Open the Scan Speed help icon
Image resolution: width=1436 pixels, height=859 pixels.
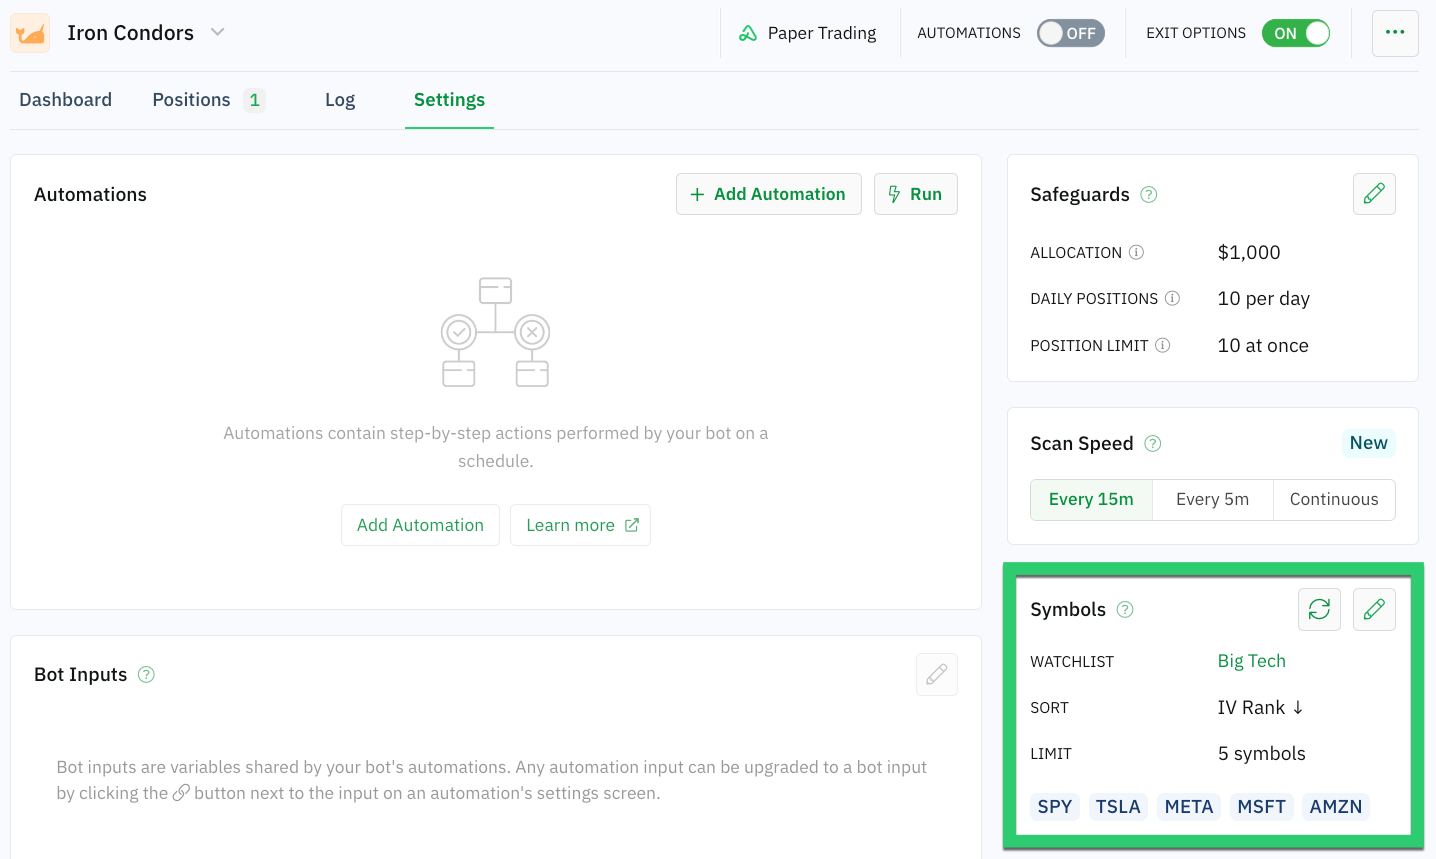point(1151,443)
